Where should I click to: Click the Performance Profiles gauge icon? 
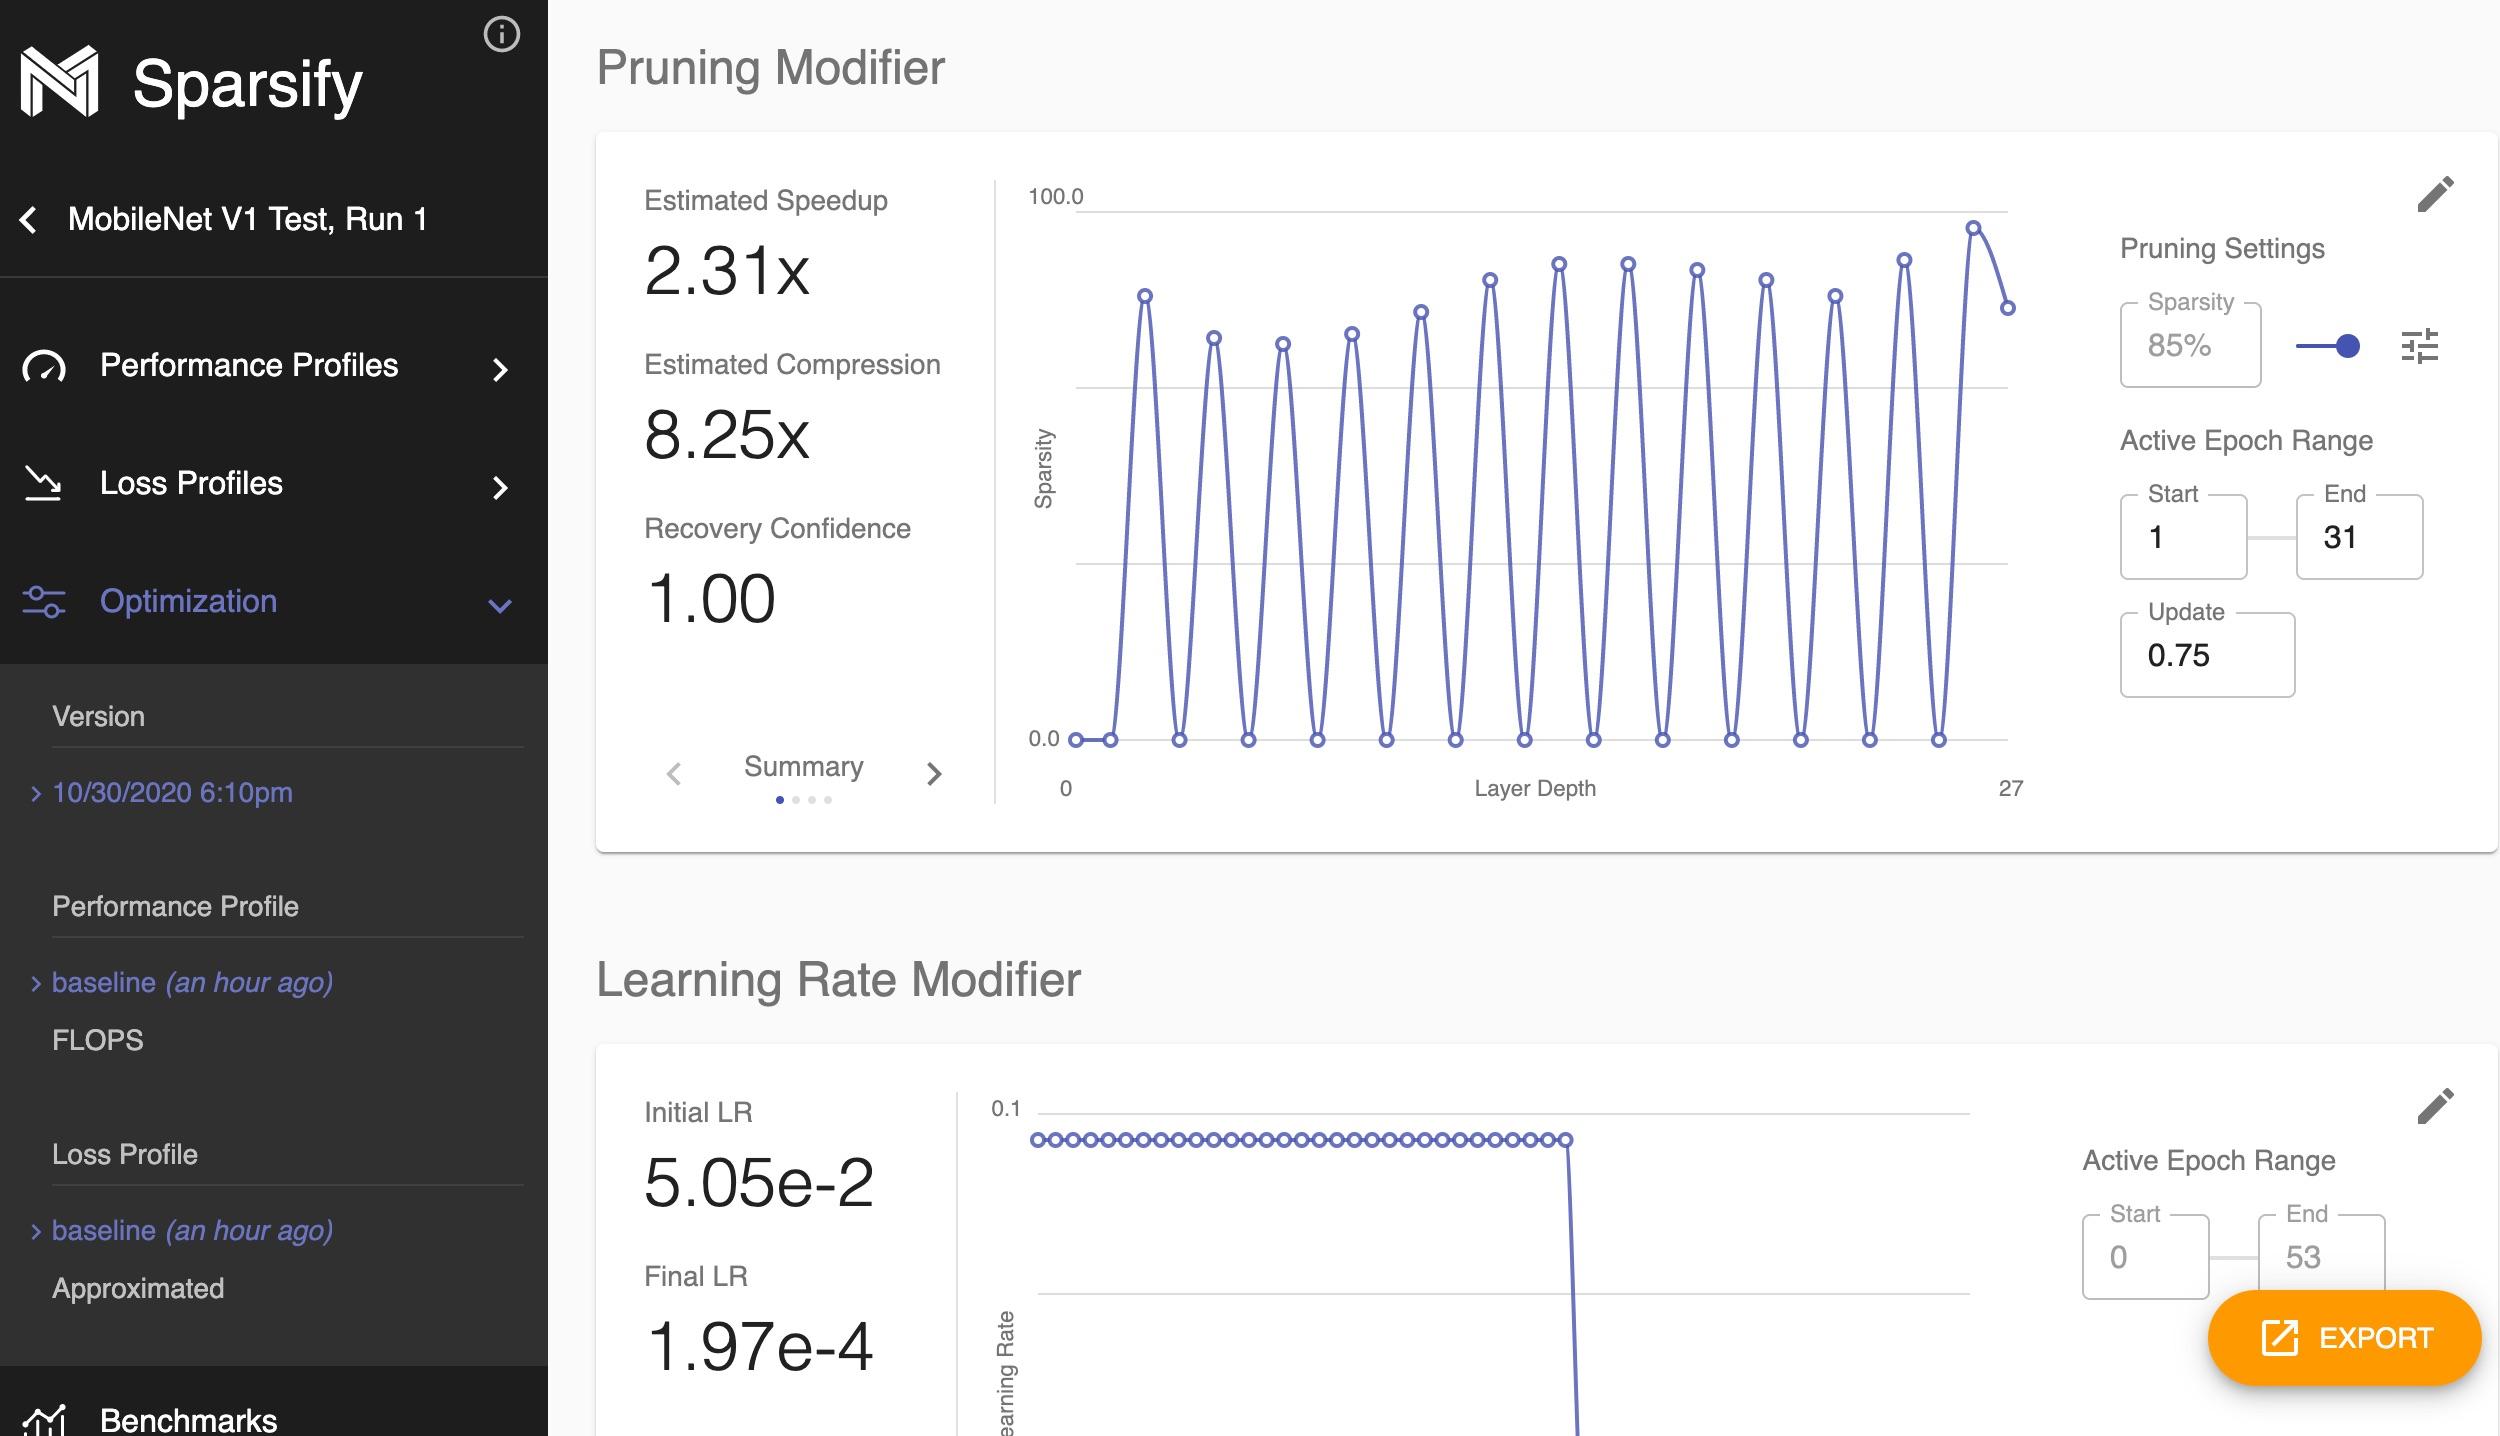tap(44, 367)
